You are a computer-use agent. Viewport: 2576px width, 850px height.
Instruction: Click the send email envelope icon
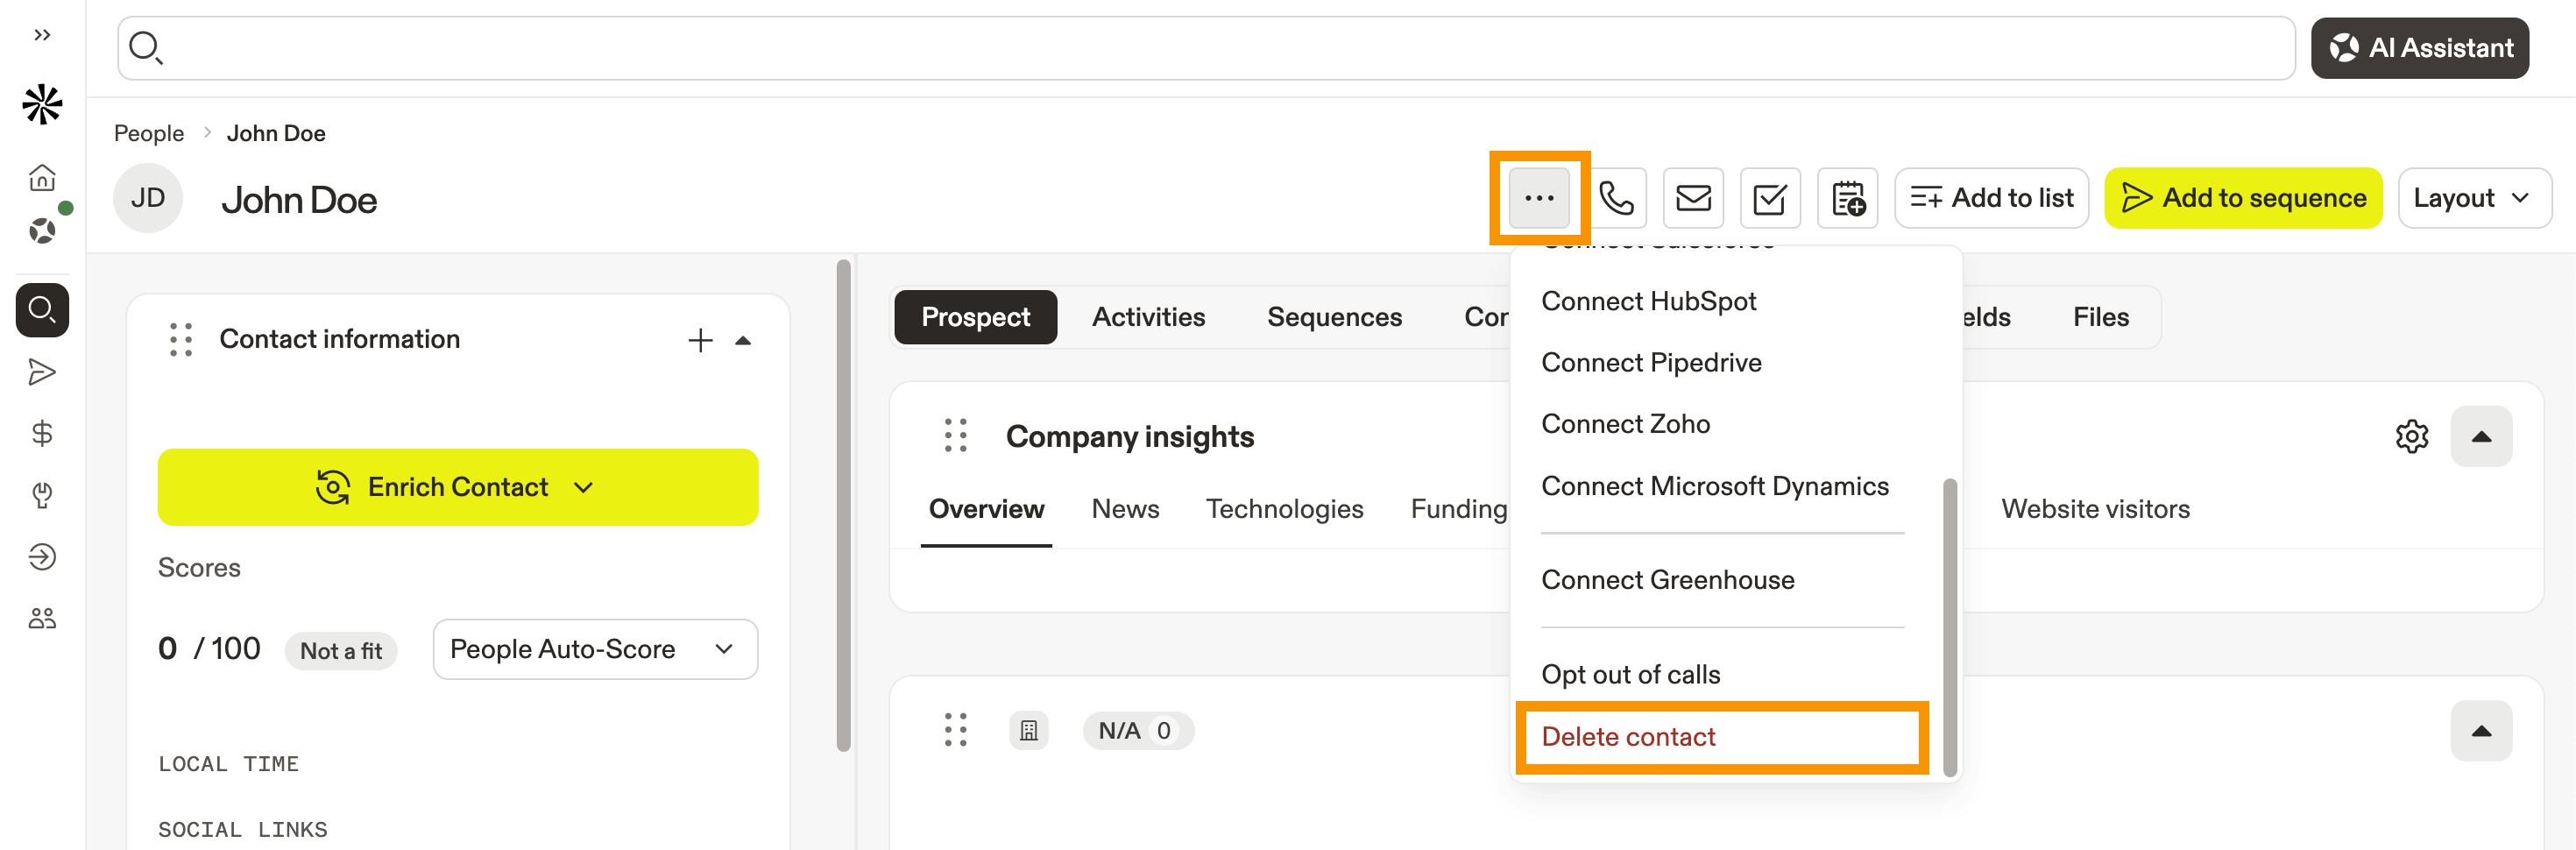1693,198
